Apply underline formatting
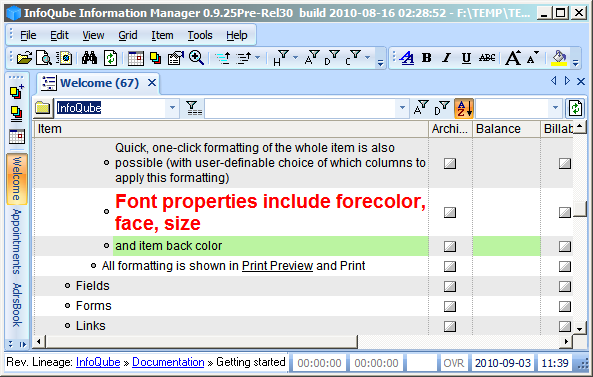Screen dimensions: 593x377 [x=466, y=58]
